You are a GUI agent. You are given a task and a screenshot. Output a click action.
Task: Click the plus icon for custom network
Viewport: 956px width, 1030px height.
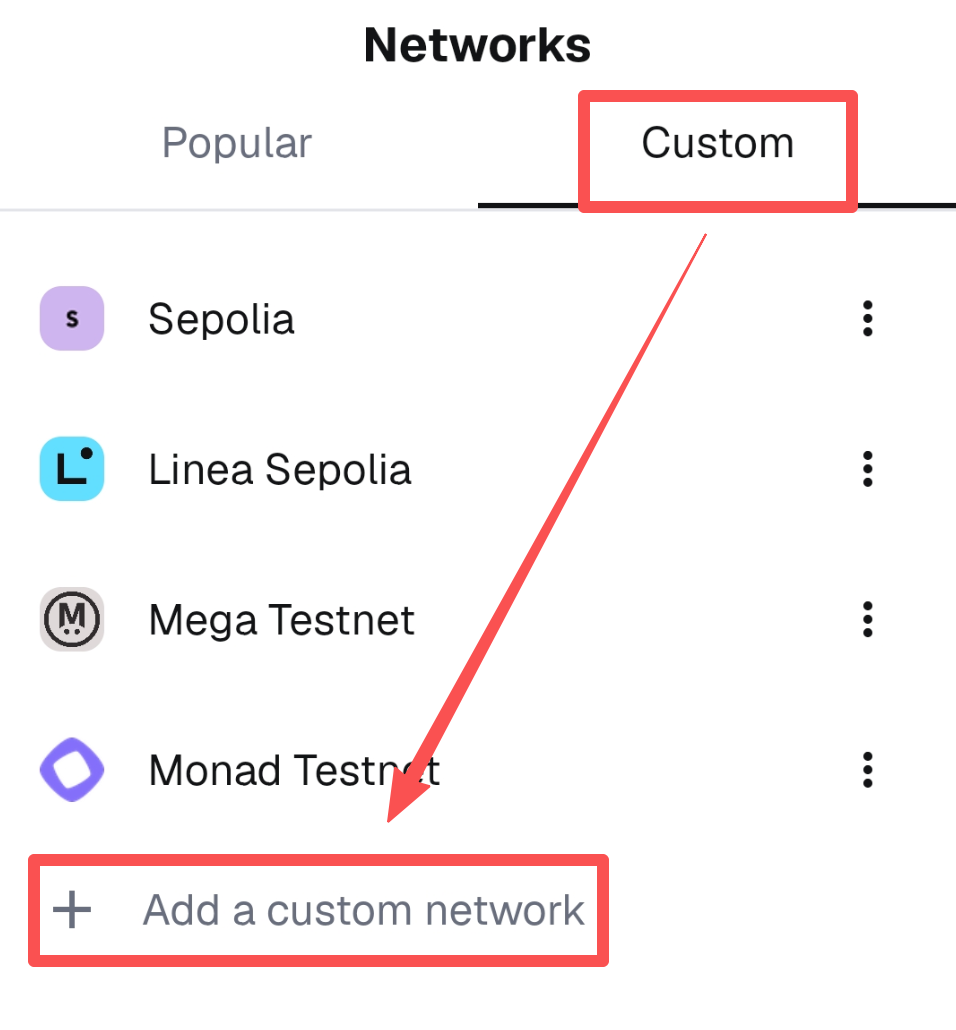(72, 910)
